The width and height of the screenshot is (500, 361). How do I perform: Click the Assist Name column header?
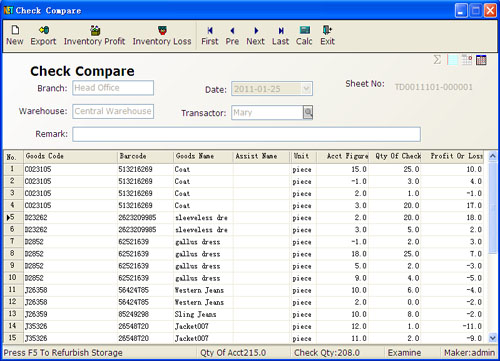(262, 156)
